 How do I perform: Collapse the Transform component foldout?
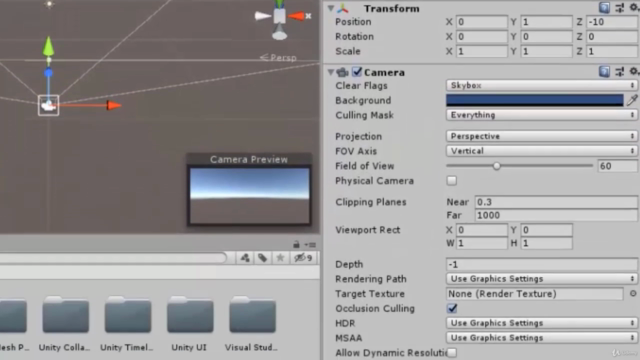coord(331,8)
